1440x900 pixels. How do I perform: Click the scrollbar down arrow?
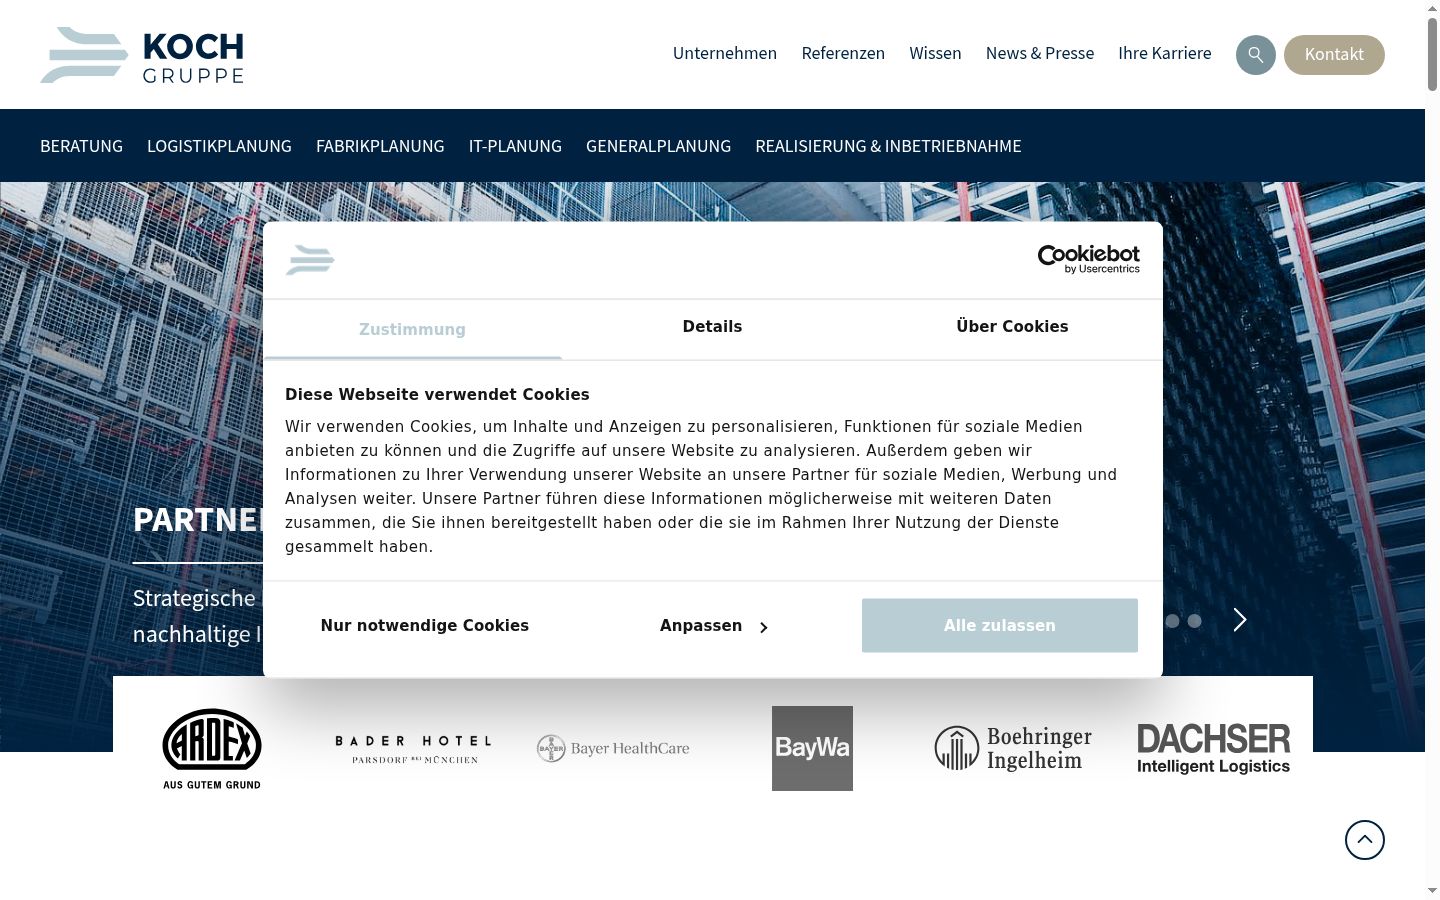[1432, 890]
